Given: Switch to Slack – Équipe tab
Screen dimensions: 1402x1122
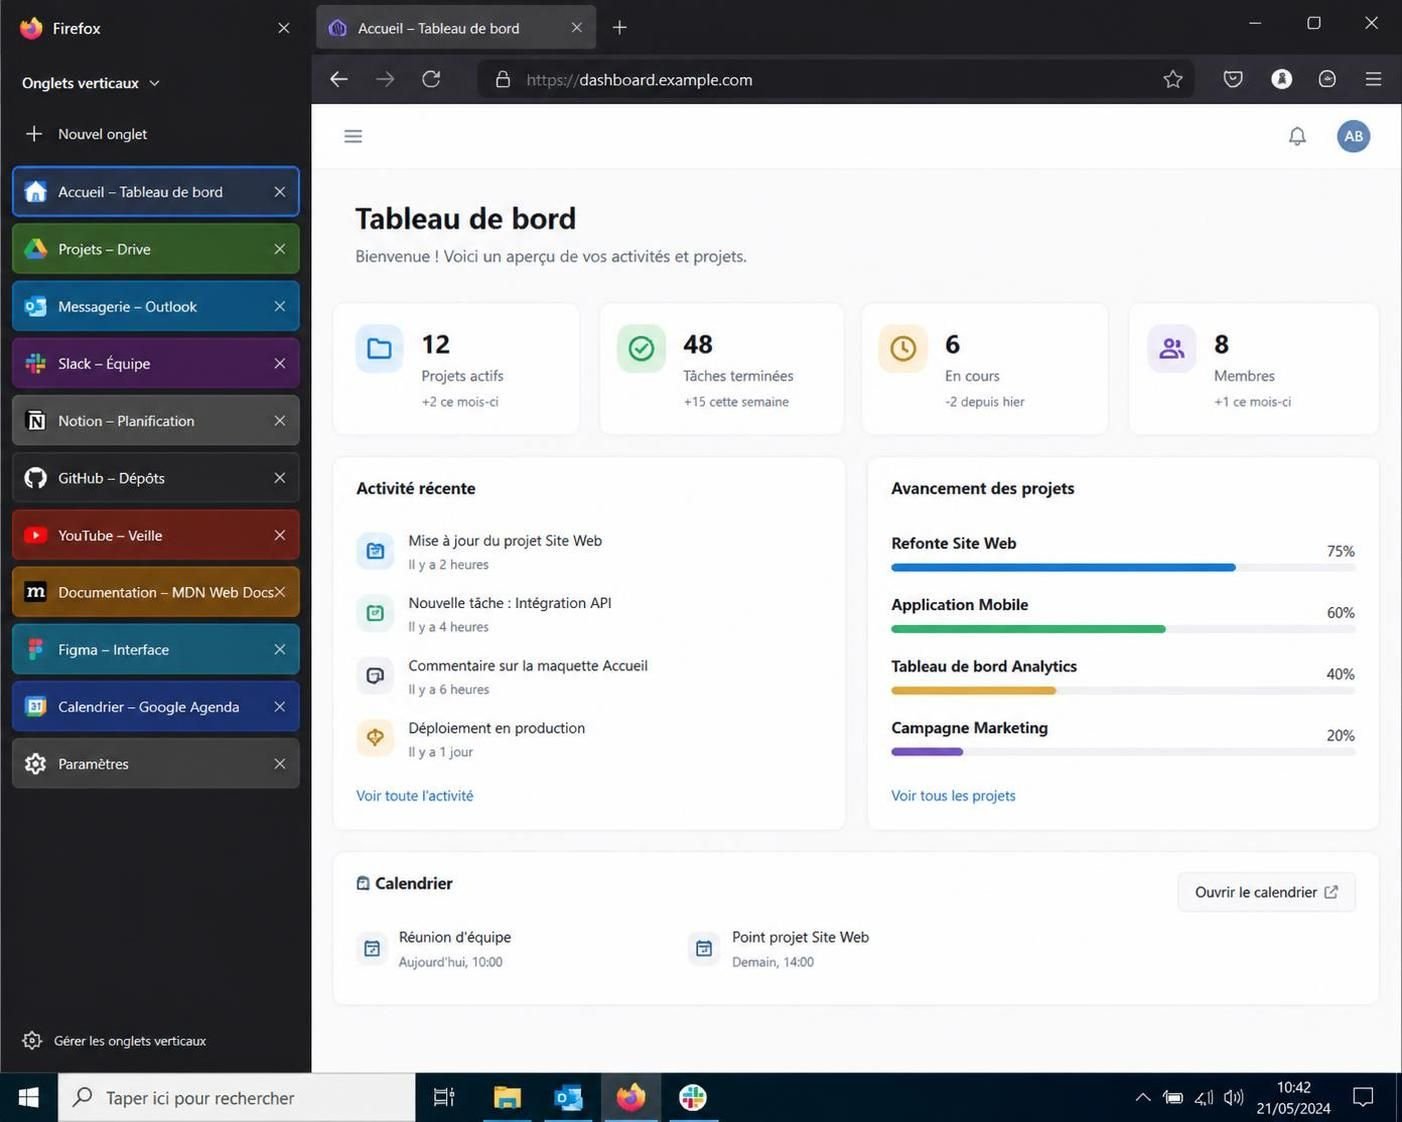Looking at the screenshot, I should (156, 363).
